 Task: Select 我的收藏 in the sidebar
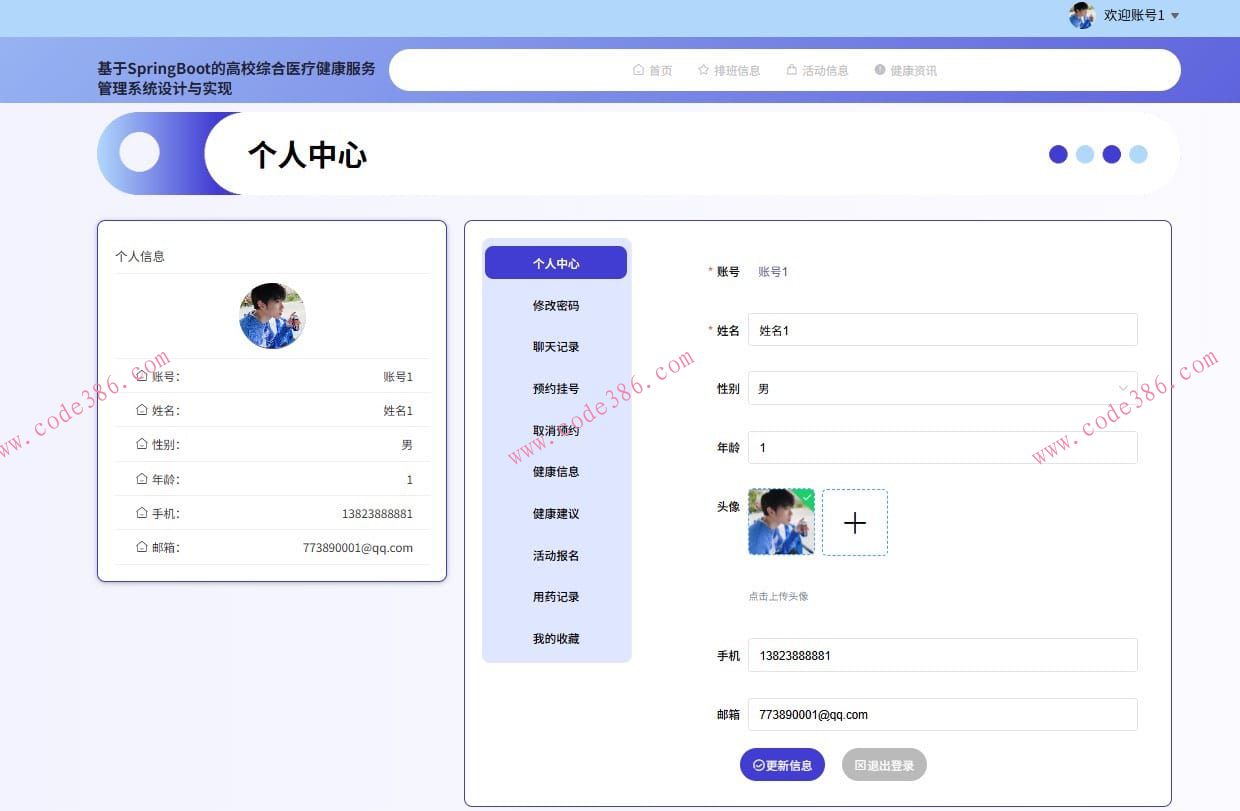pyautogui.click(x=556, y=638)
